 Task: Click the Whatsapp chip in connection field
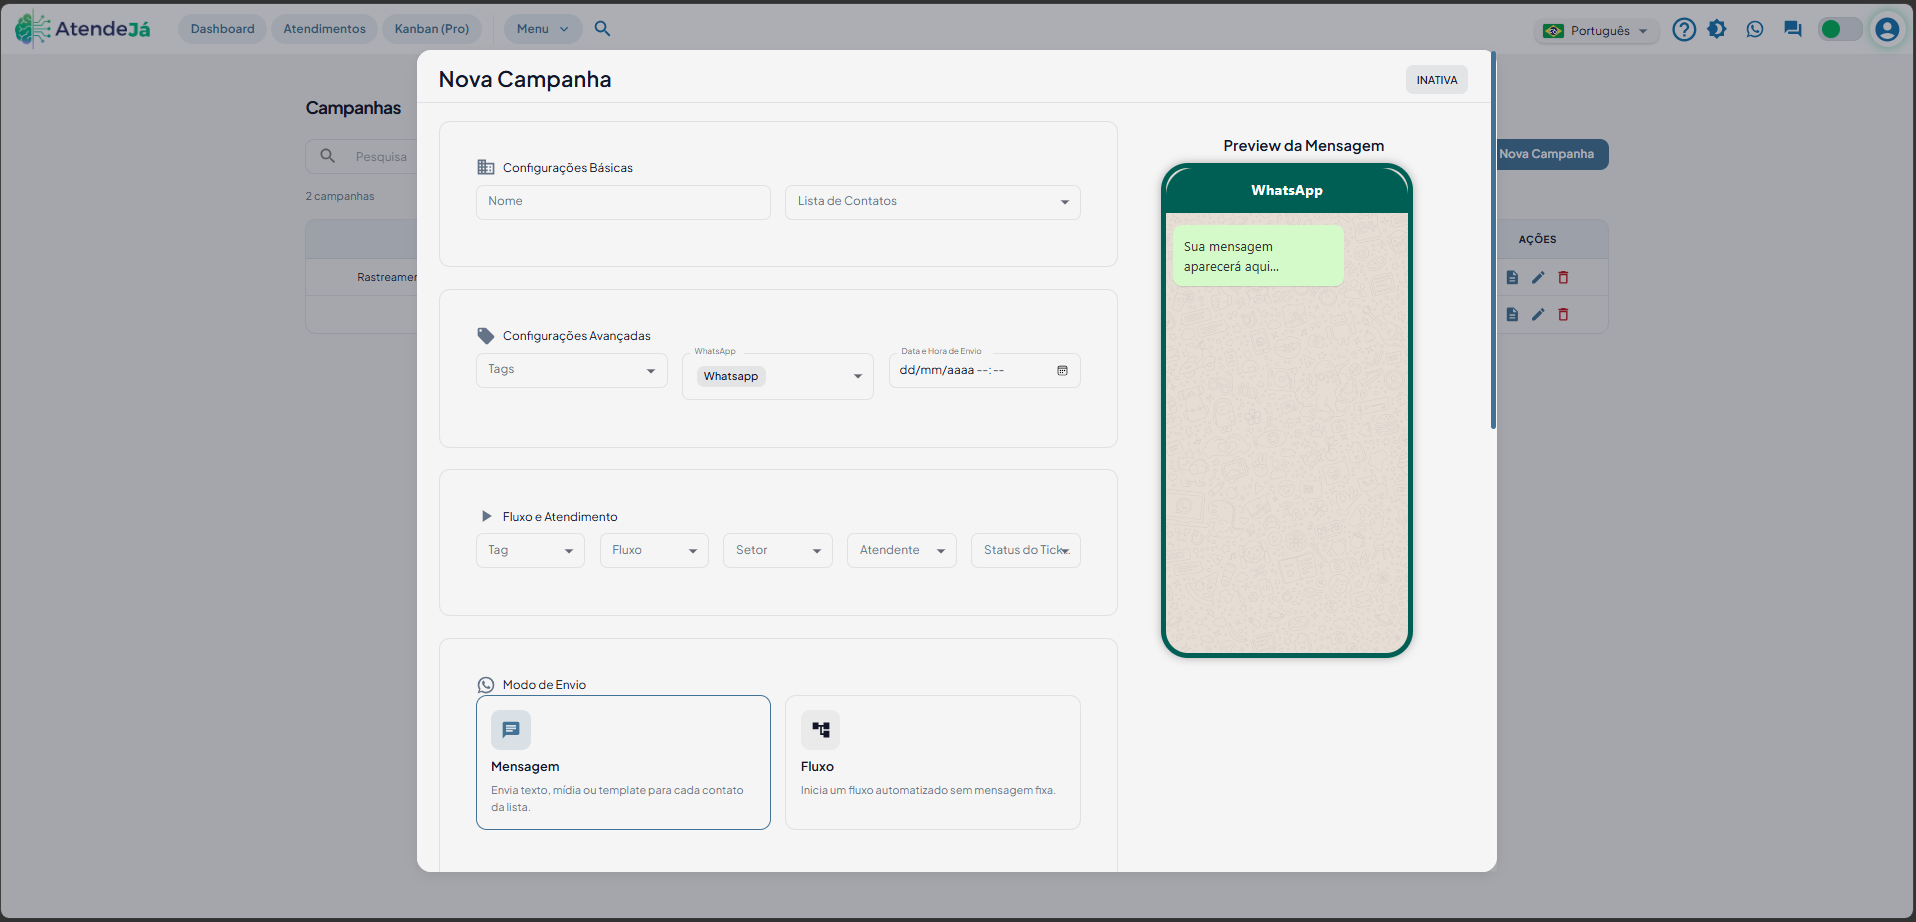(x=731, y=376)
